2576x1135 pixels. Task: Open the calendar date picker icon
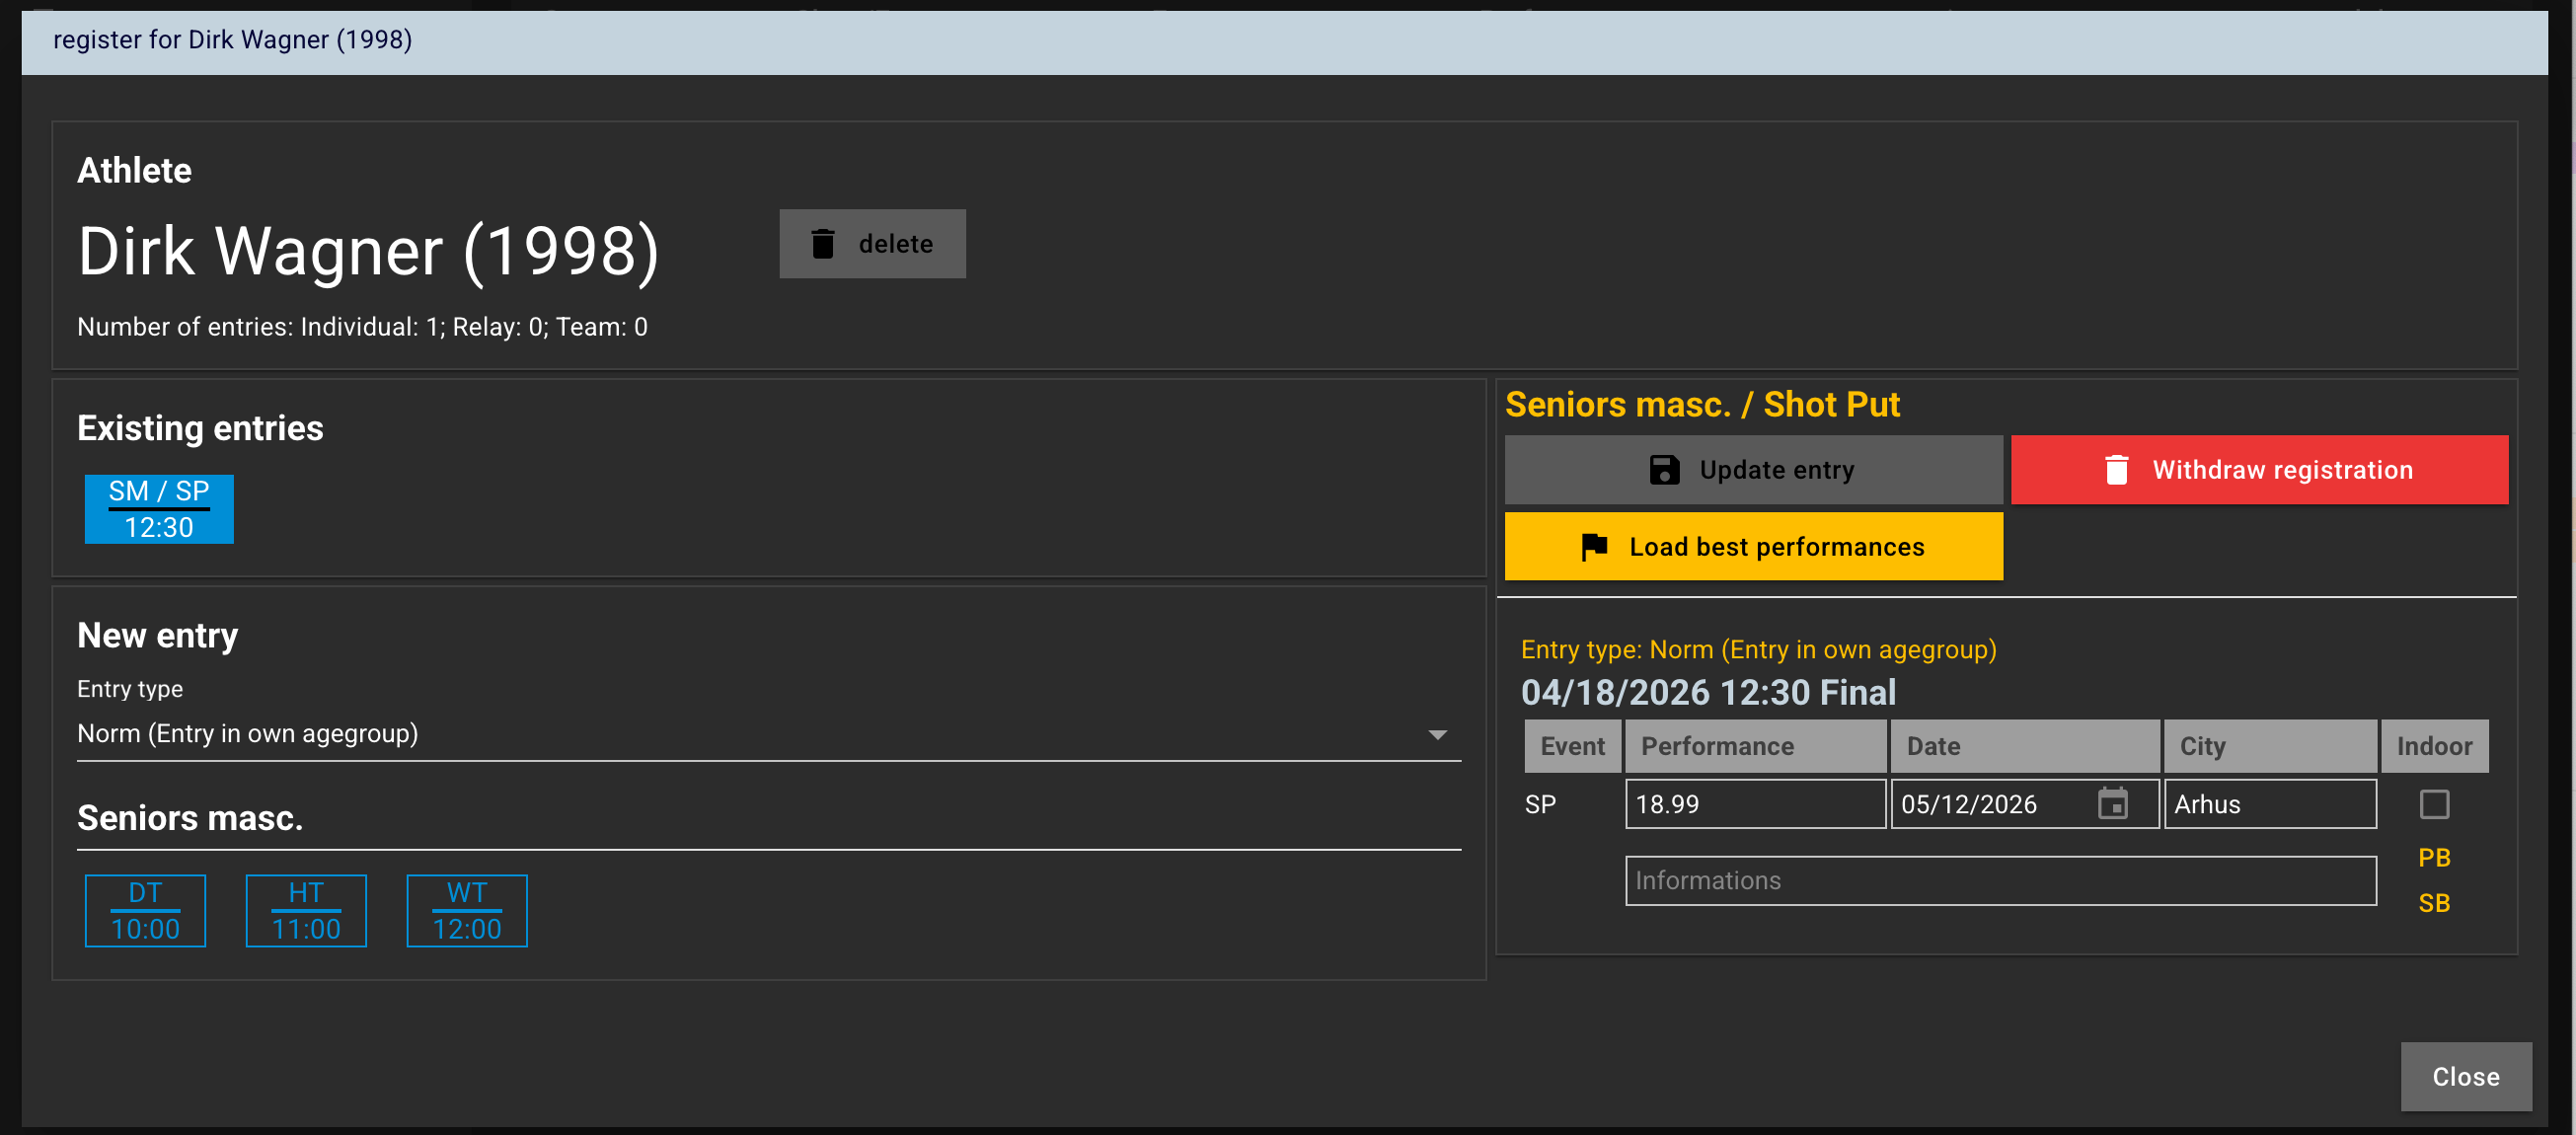[x=2112, y=804]
